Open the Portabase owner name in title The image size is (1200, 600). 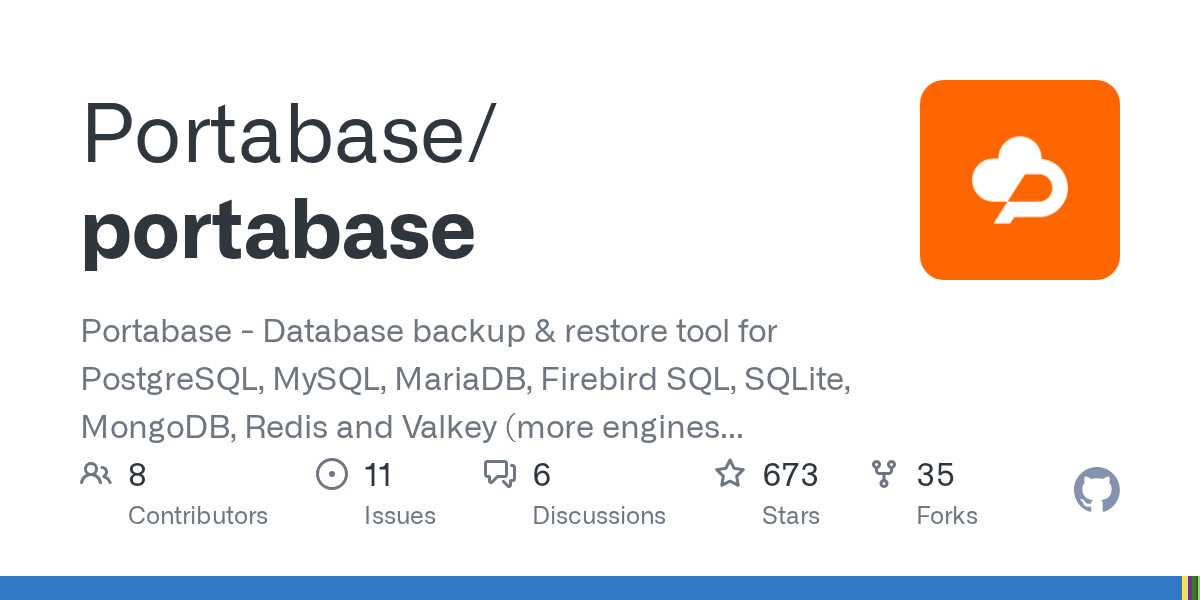click(x=277, y=133)
